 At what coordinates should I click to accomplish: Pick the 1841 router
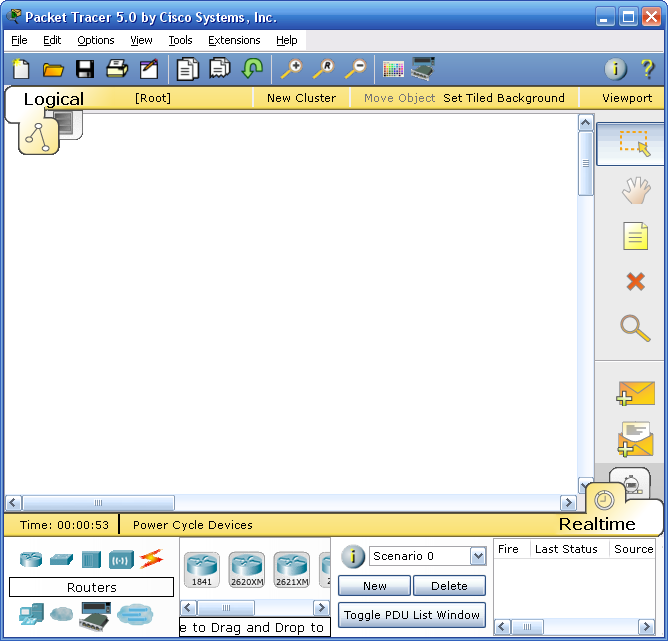click(202, 569)
